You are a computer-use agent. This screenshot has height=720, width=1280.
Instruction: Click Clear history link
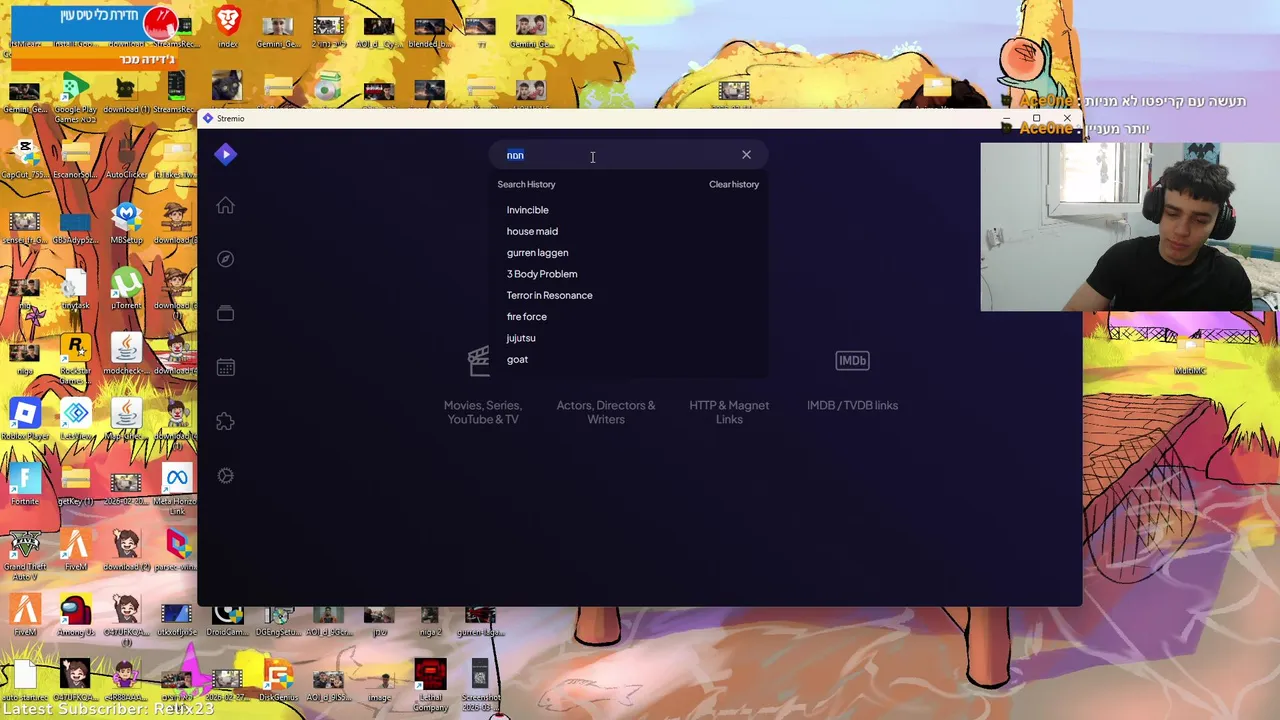click(x=734, y=184)
